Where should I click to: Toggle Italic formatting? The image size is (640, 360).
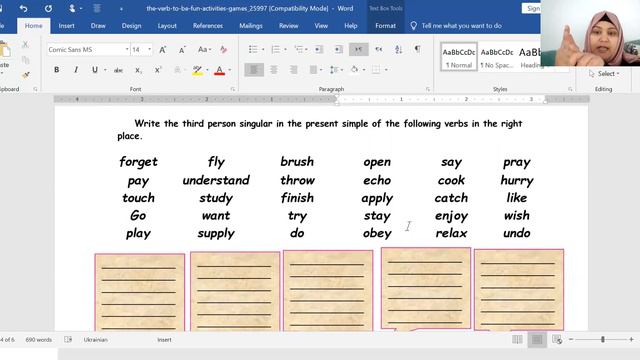(x=76, y=70)
